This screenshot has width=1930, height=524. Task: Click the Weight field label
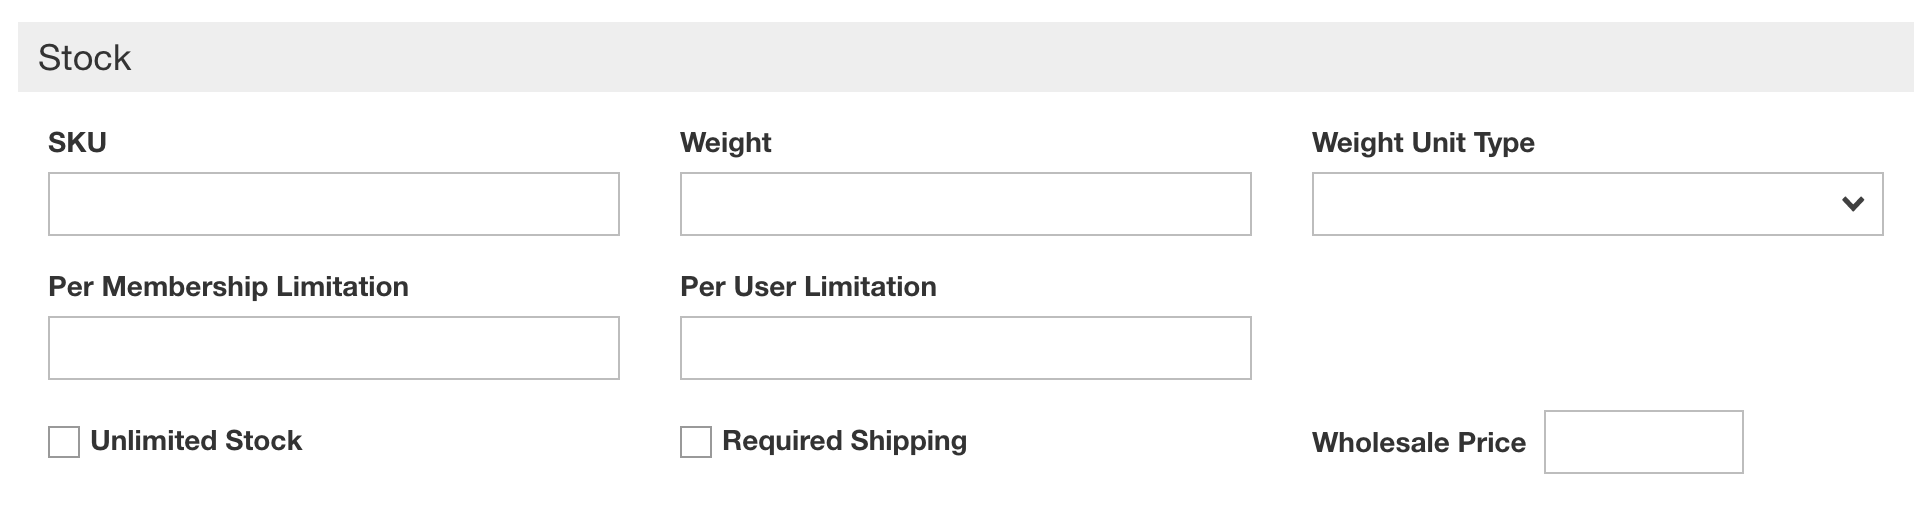coord(725,143)
